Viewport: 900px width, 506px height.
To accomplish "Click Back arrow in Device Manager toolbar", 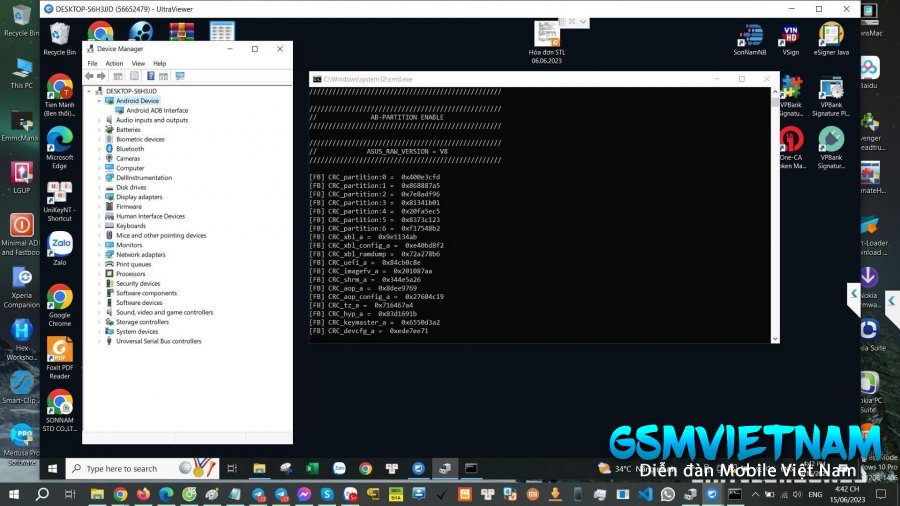I will point(89,76).
